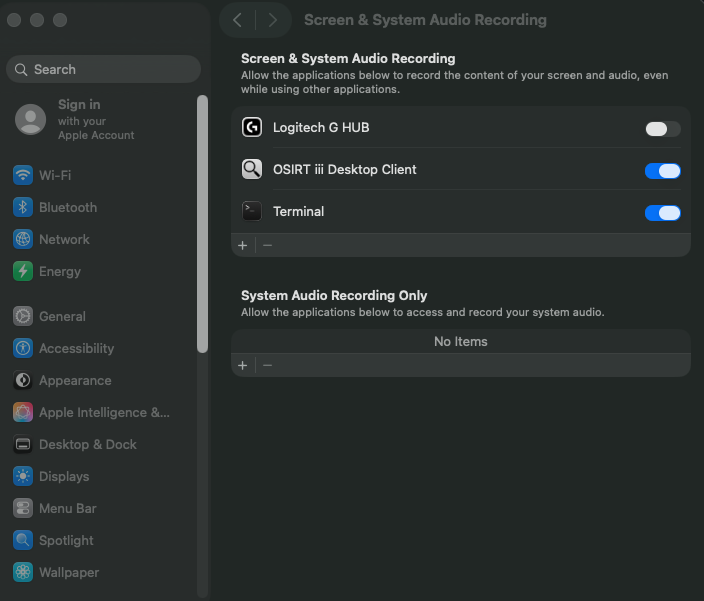Open the General settings pane
The height and width of the screenshot is (601, 704).
pos(62,316)
